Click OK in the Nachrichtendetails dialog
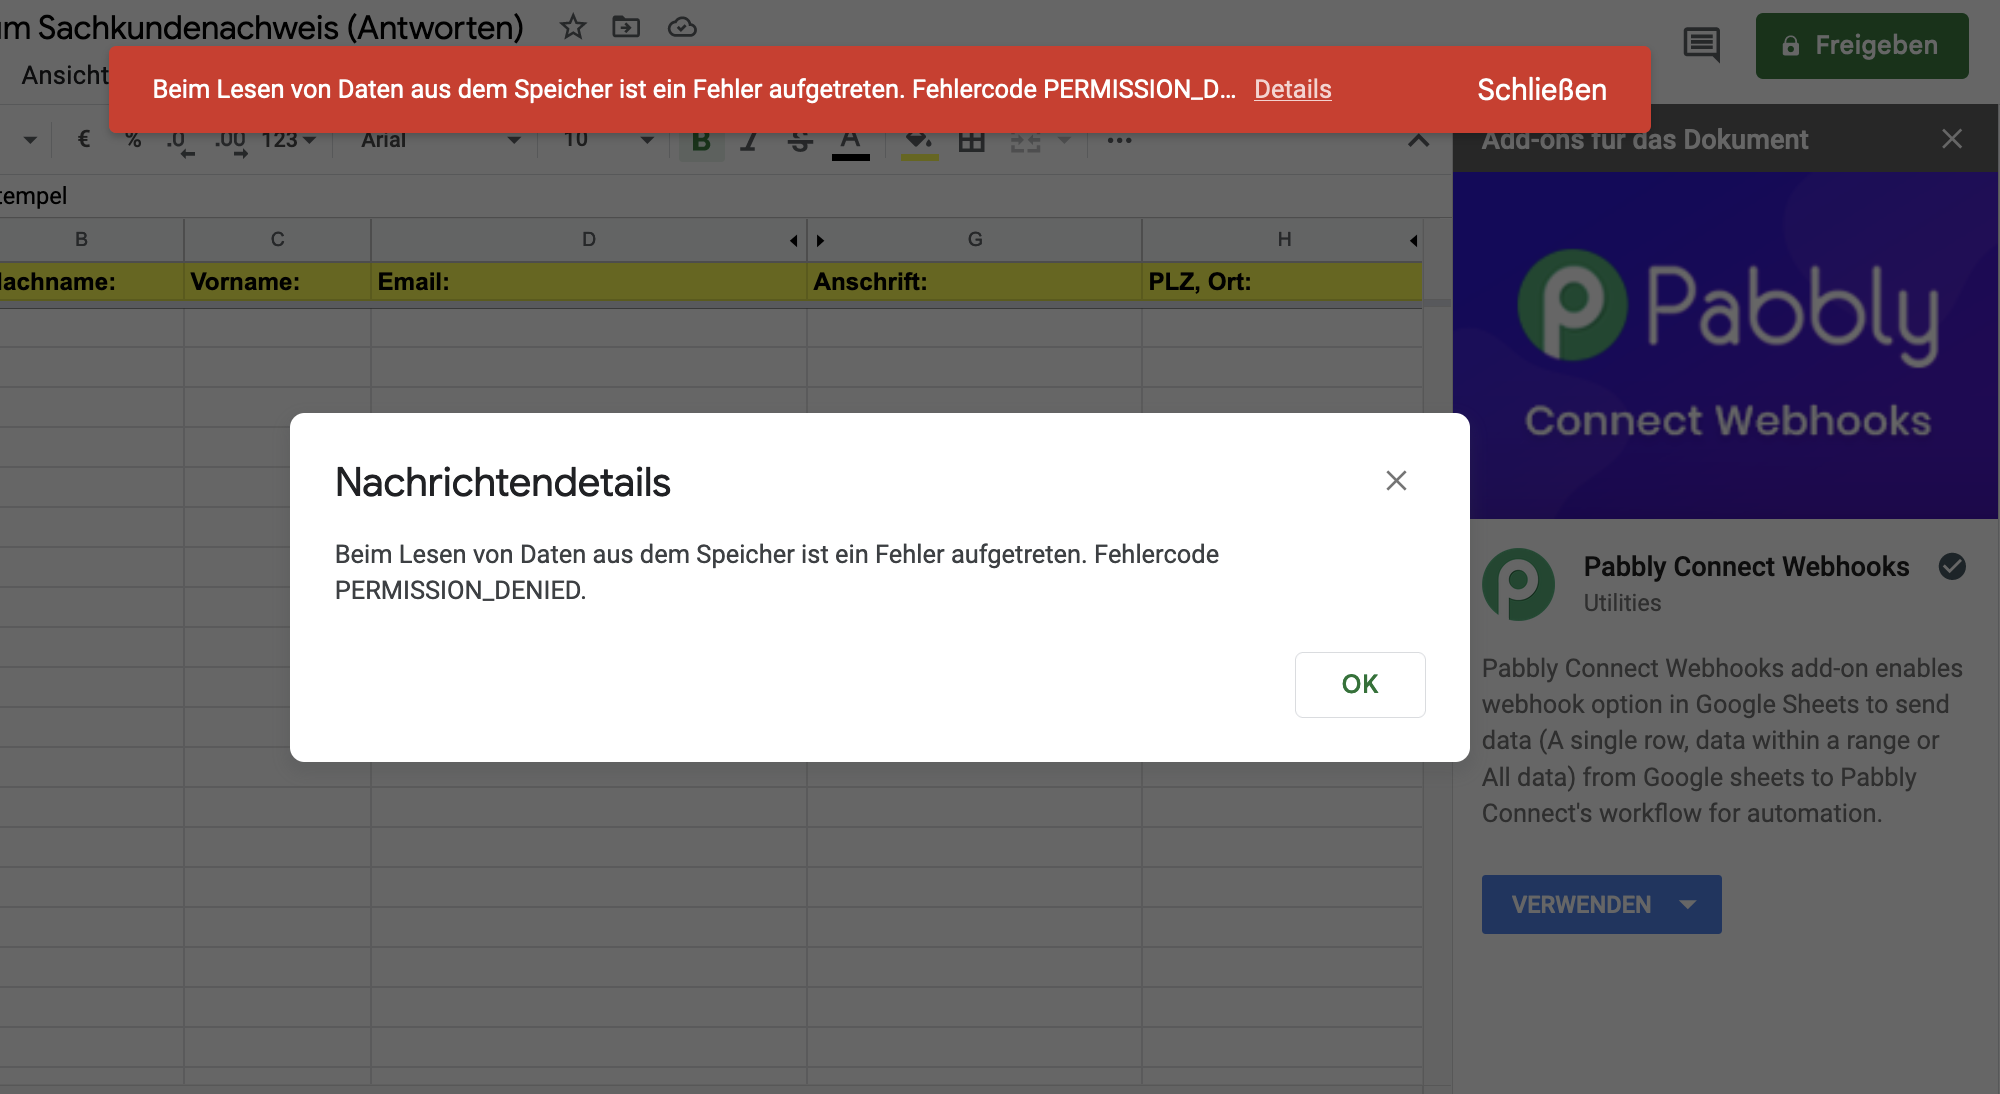This screenshot has height=1094, width=2000. 1360,684
